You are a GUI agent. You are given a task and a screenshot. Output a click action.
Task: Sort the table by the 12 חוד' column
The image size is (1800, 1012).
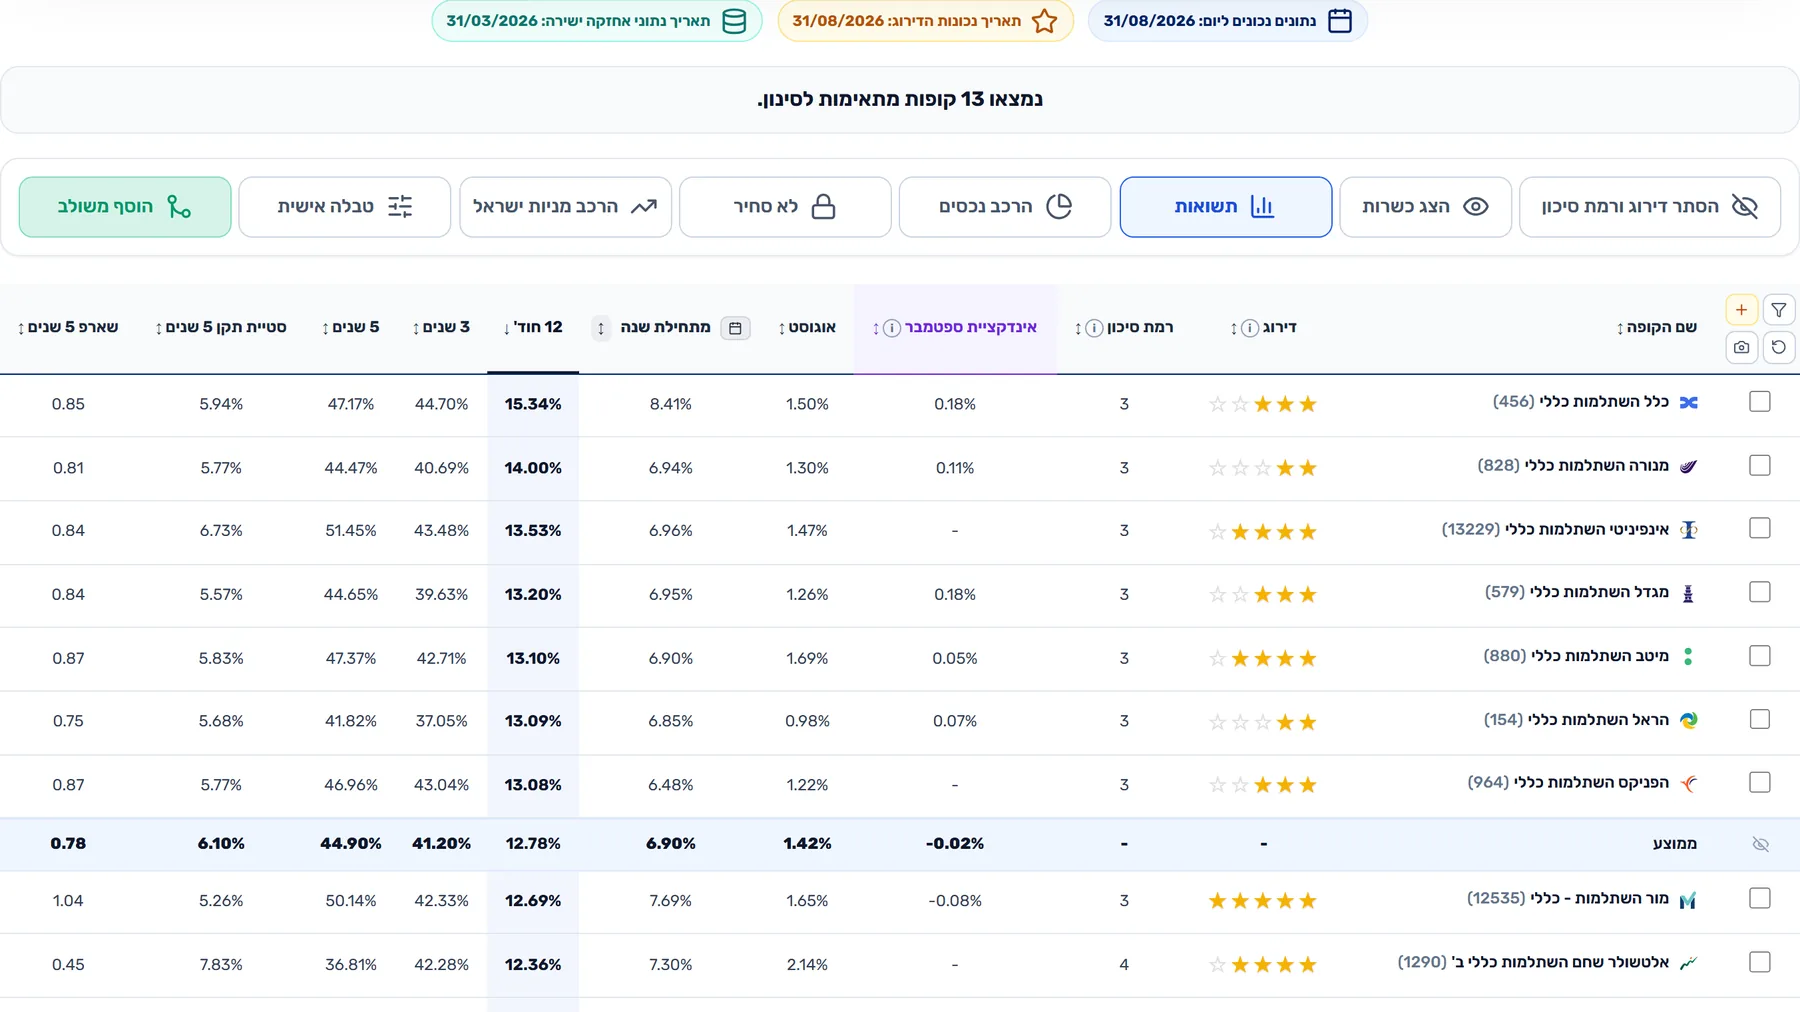tap(533, 328)
